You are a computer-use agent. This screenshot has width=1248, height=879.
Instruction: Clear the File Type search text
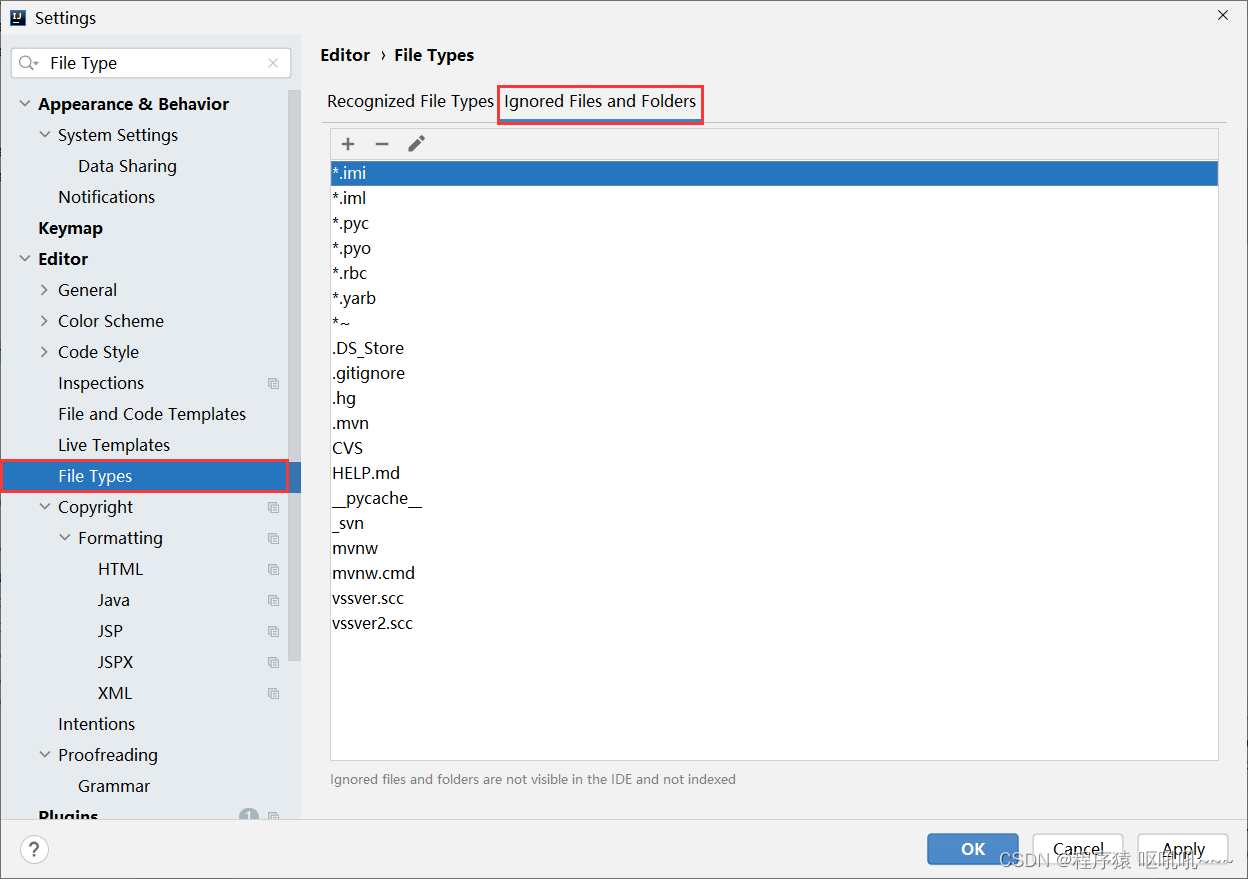[x=273, y=63]
